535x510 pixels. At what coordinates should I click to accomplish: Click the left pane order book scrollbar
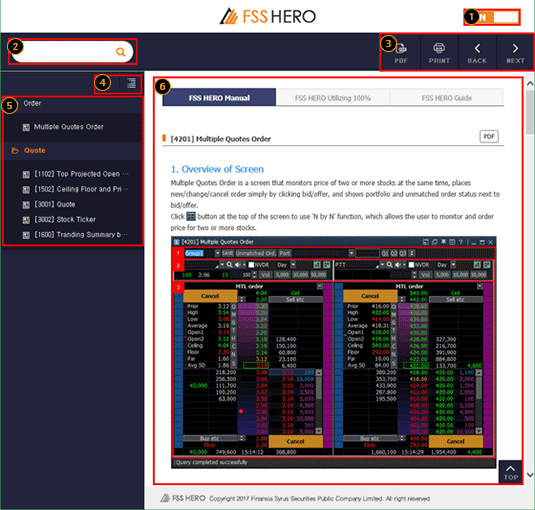[x=319, y=402]
